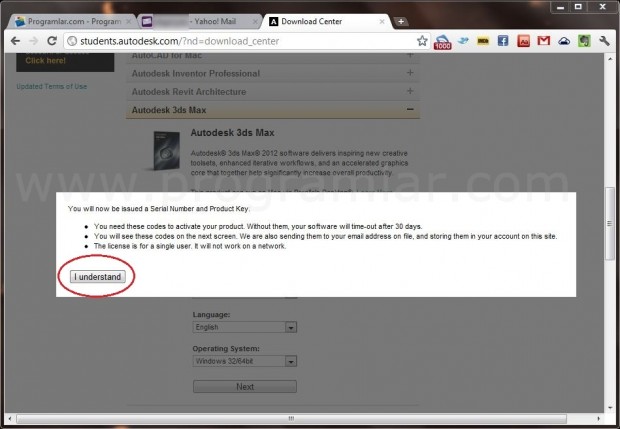Image resolution: width=620 pixels, height=429 pixels.
Task: Reload the Download Center page
Action: point(52,41)
